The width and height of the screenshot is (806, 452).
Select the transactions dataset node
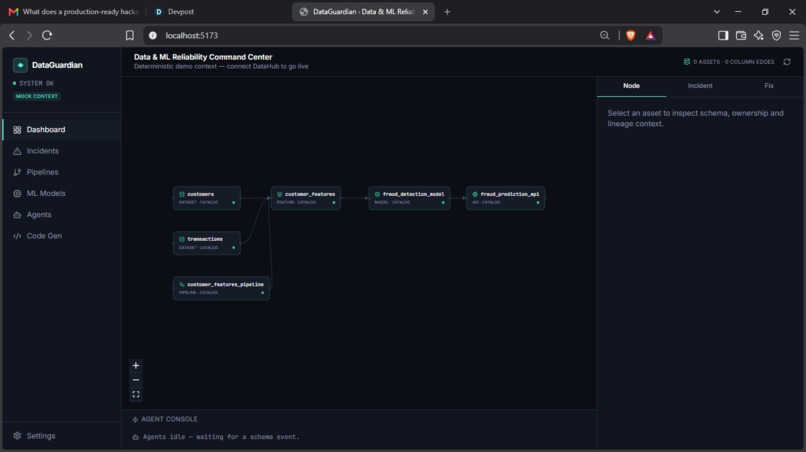207,243
